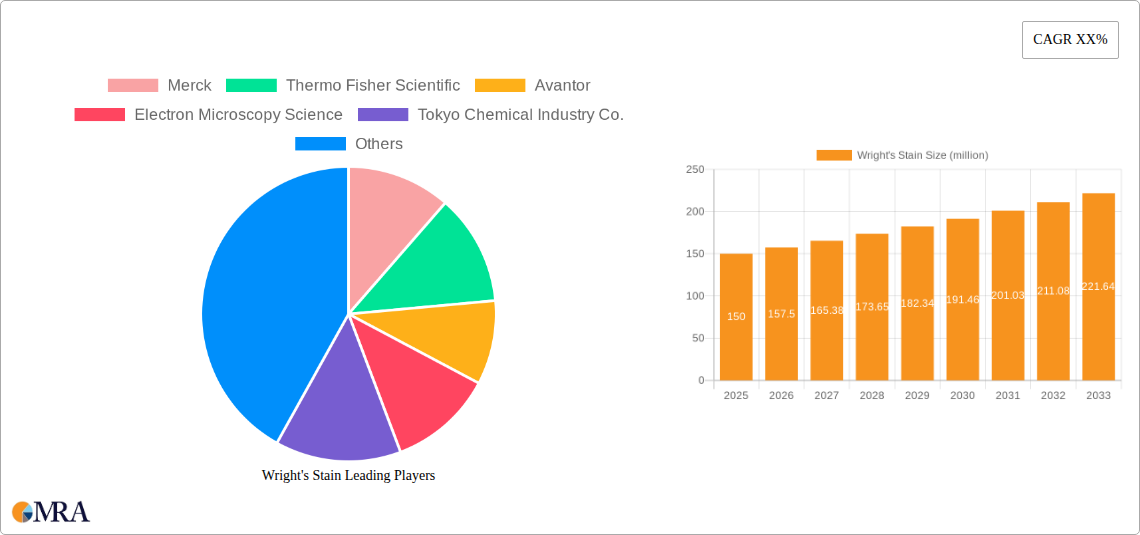1140x535 pixels.
Task: Click the 2025 x-axis label
Action: click(736, 395)
